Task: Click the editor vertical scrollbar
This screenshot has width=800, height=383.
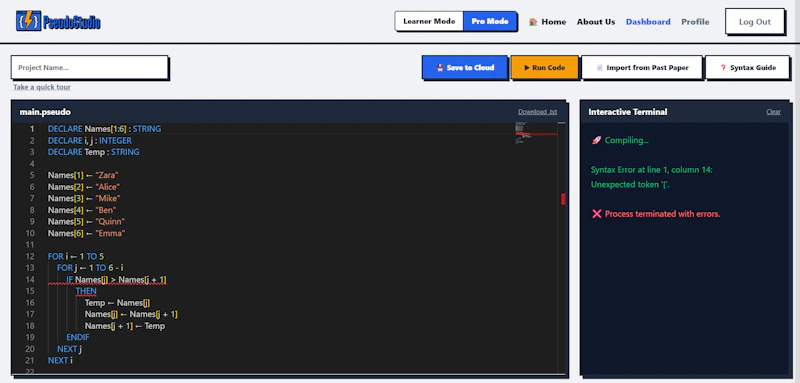Action: tap(562, 248)
